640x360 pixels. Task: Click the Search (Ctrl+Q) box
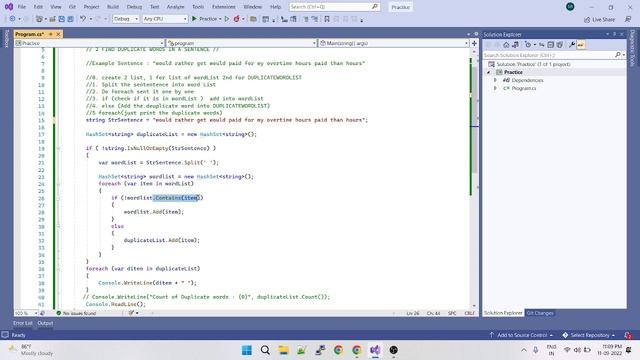[x=334, y=7]
